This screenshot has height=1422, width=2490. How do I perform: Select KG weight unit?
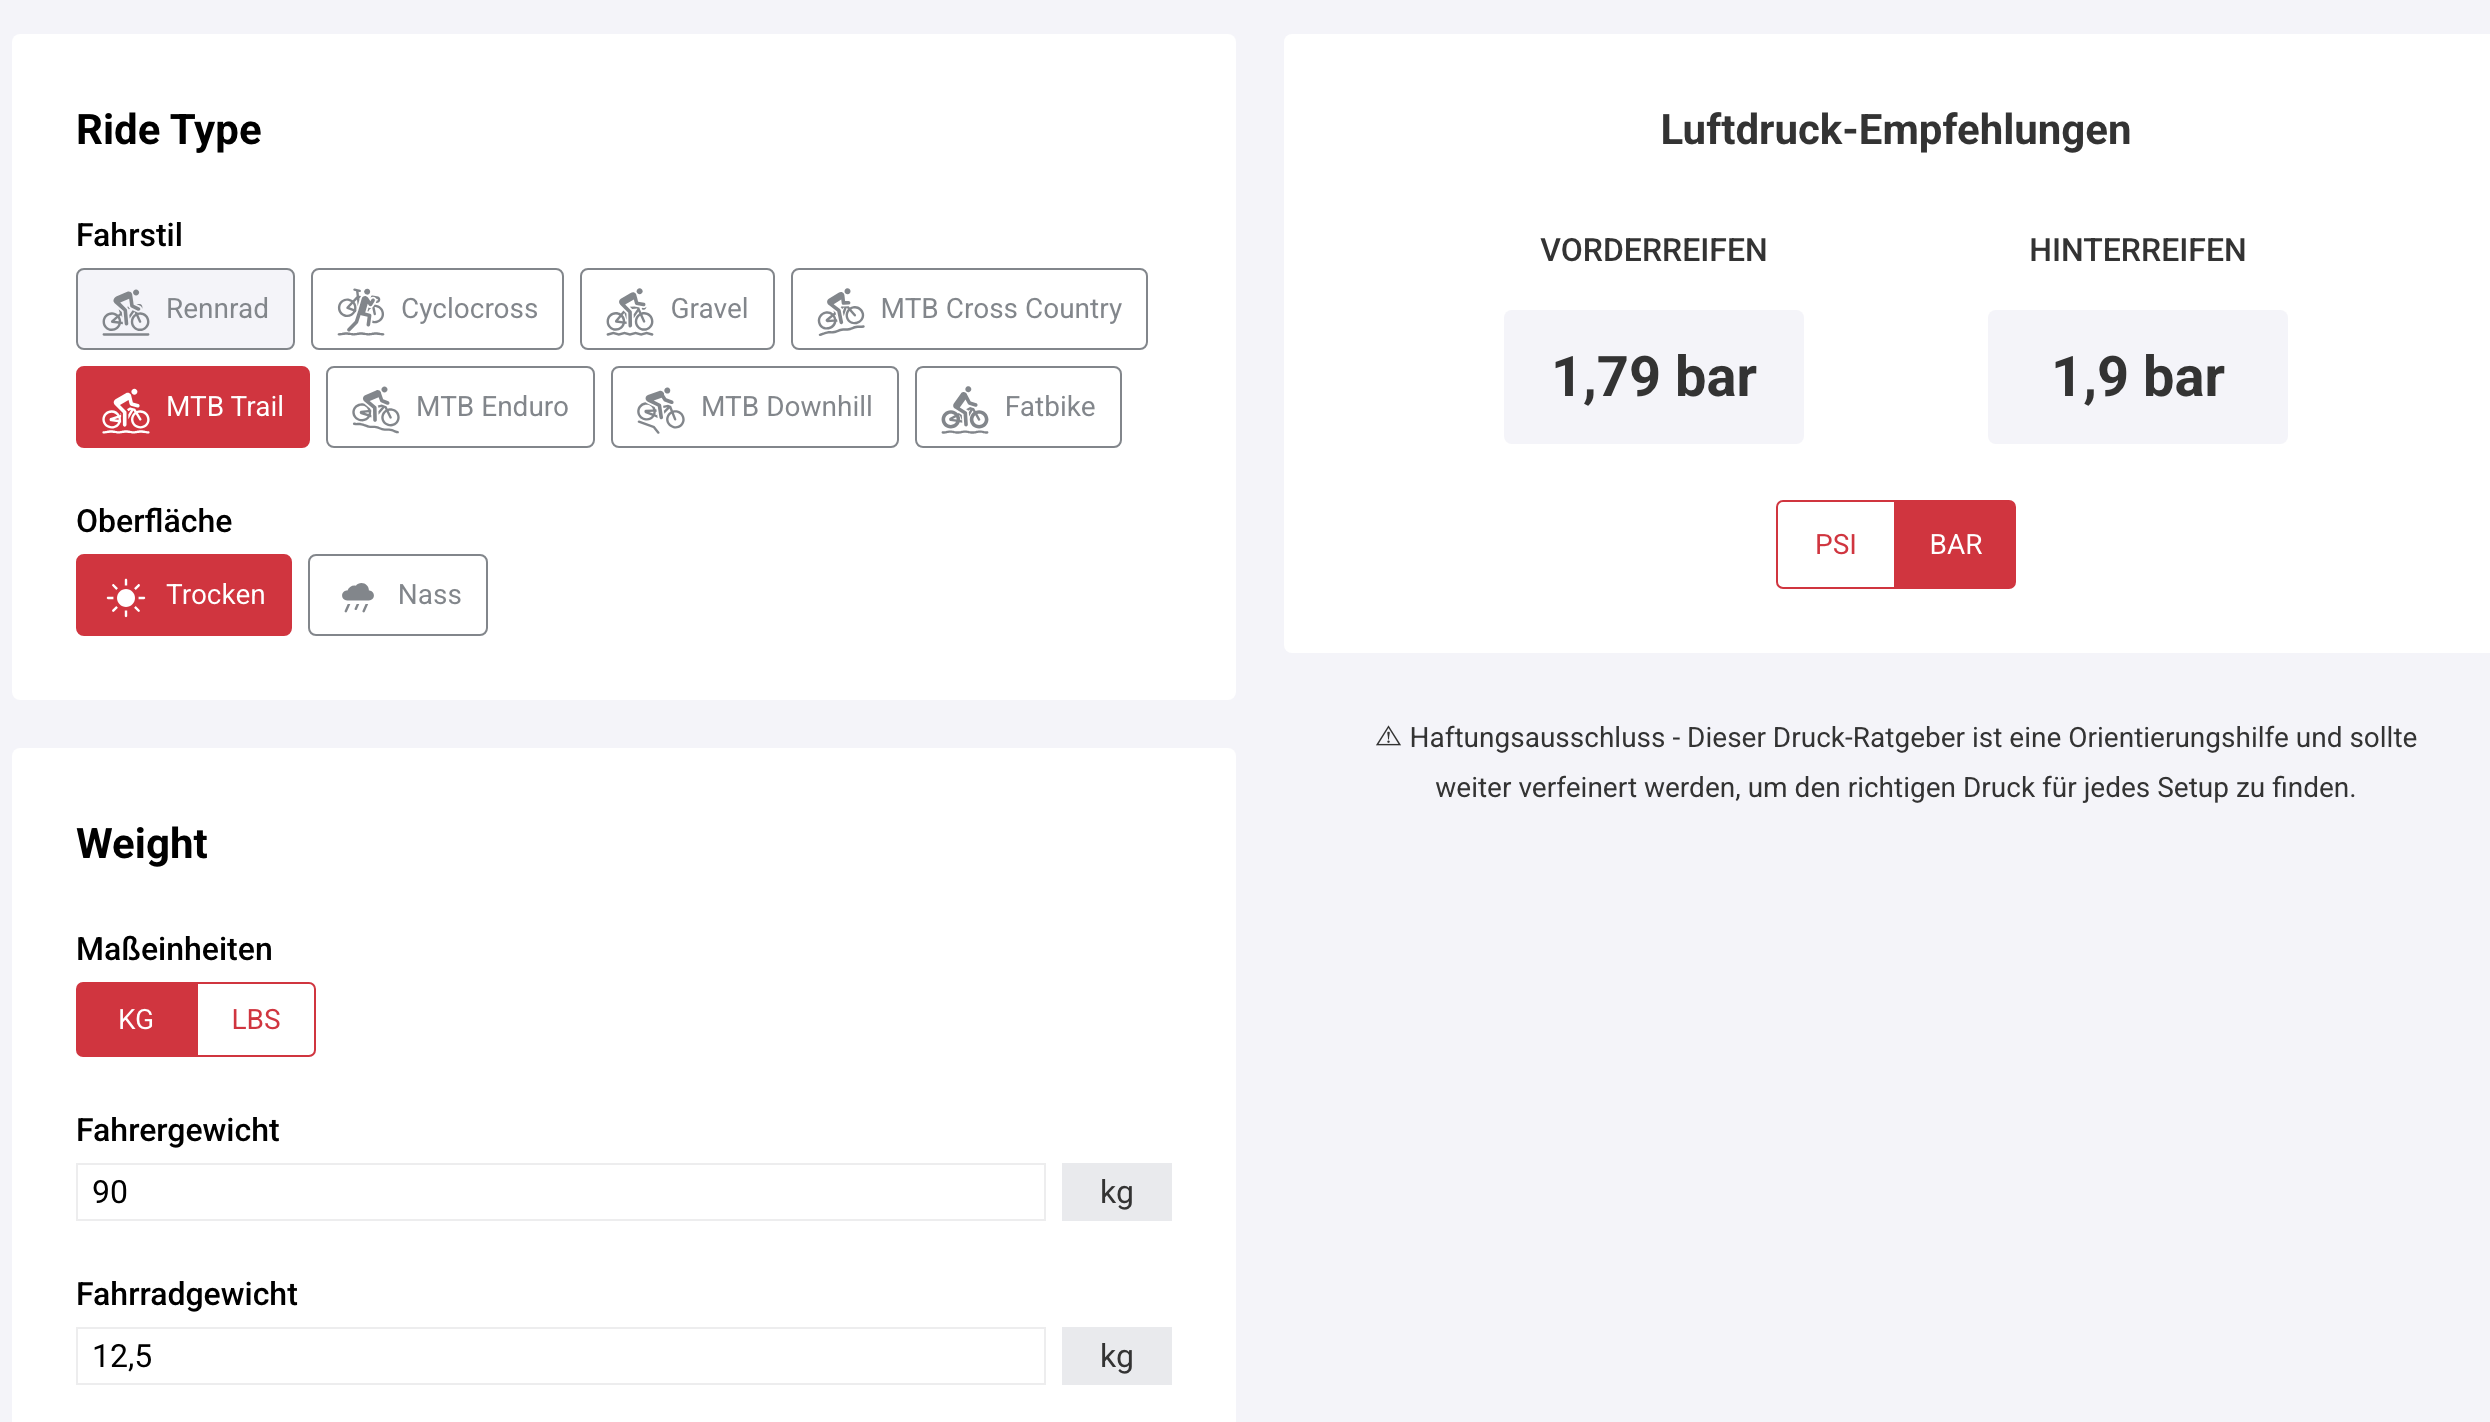[x=136, y=1020]
